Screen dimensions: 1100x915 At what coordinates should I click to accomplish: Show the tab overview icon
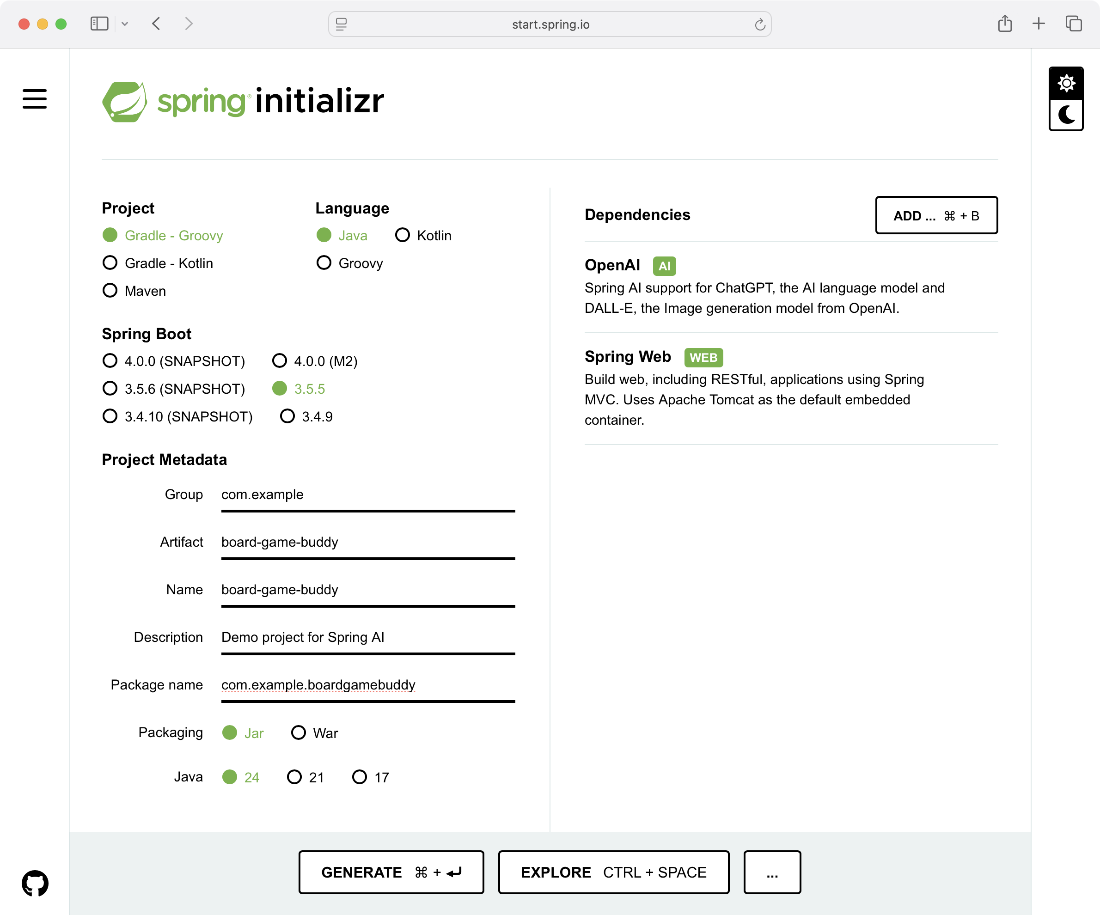[x=1074, y=24]
